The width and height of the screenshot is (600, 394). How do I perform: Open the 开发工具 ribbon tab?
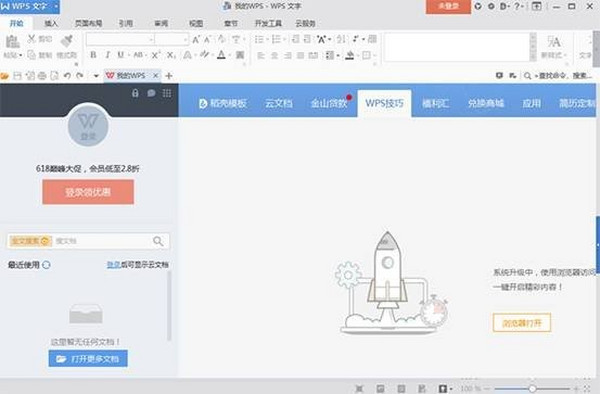[x=268, y=23]
